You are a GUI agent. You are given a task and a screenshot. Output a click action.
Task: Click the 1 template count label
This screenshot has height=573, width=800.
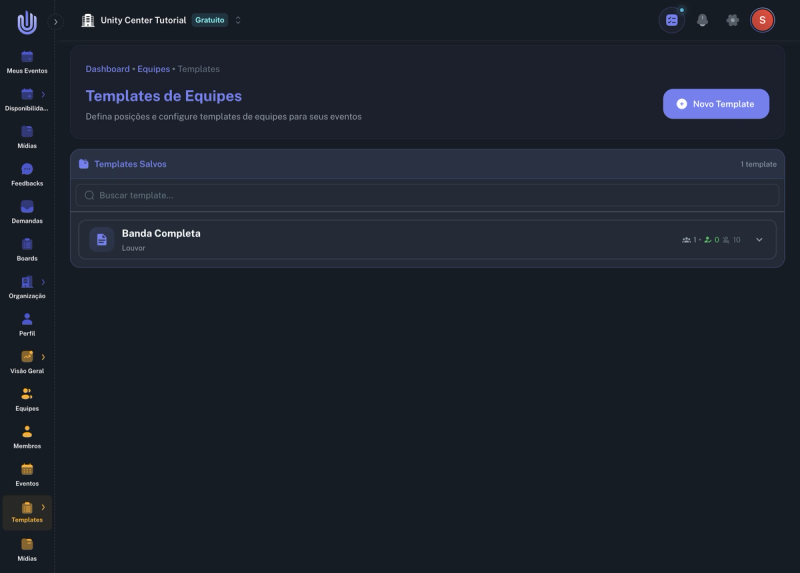tap(758, 164)
